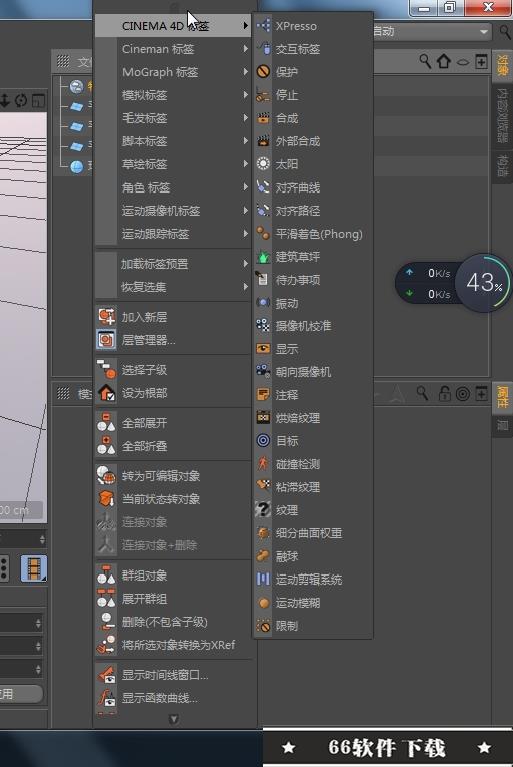The image size is (513, 767).
Task: Open the 层管理器... entry
Action: coord(173,340)
